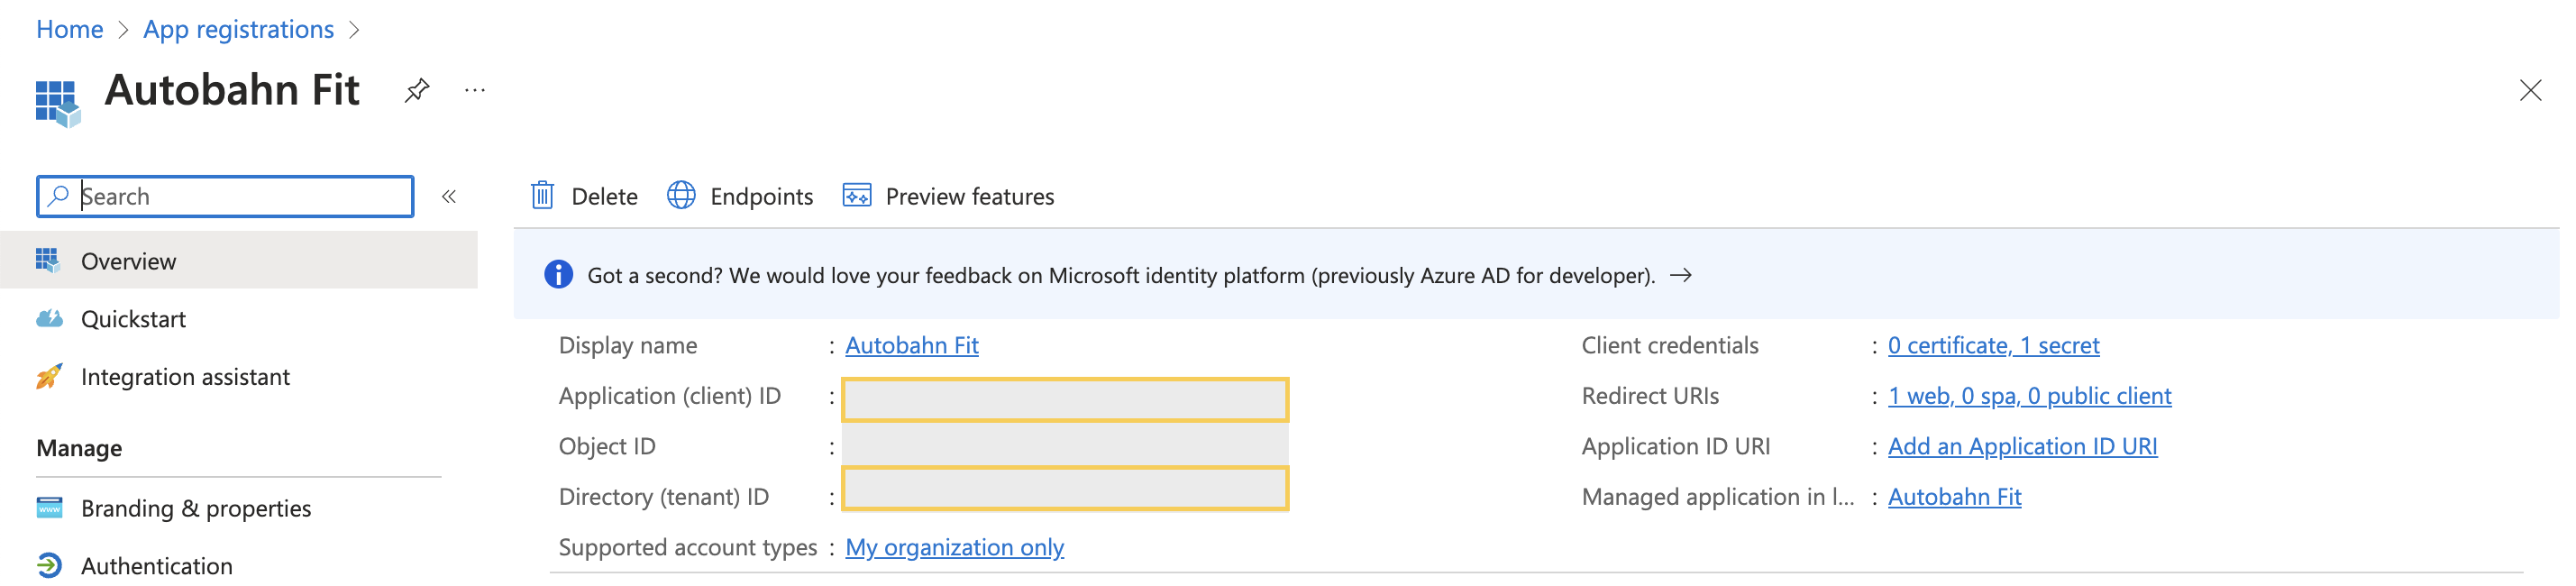Click the Branding & properties icon
This screenshot has height=586, width=2576.
coord(49,508)
